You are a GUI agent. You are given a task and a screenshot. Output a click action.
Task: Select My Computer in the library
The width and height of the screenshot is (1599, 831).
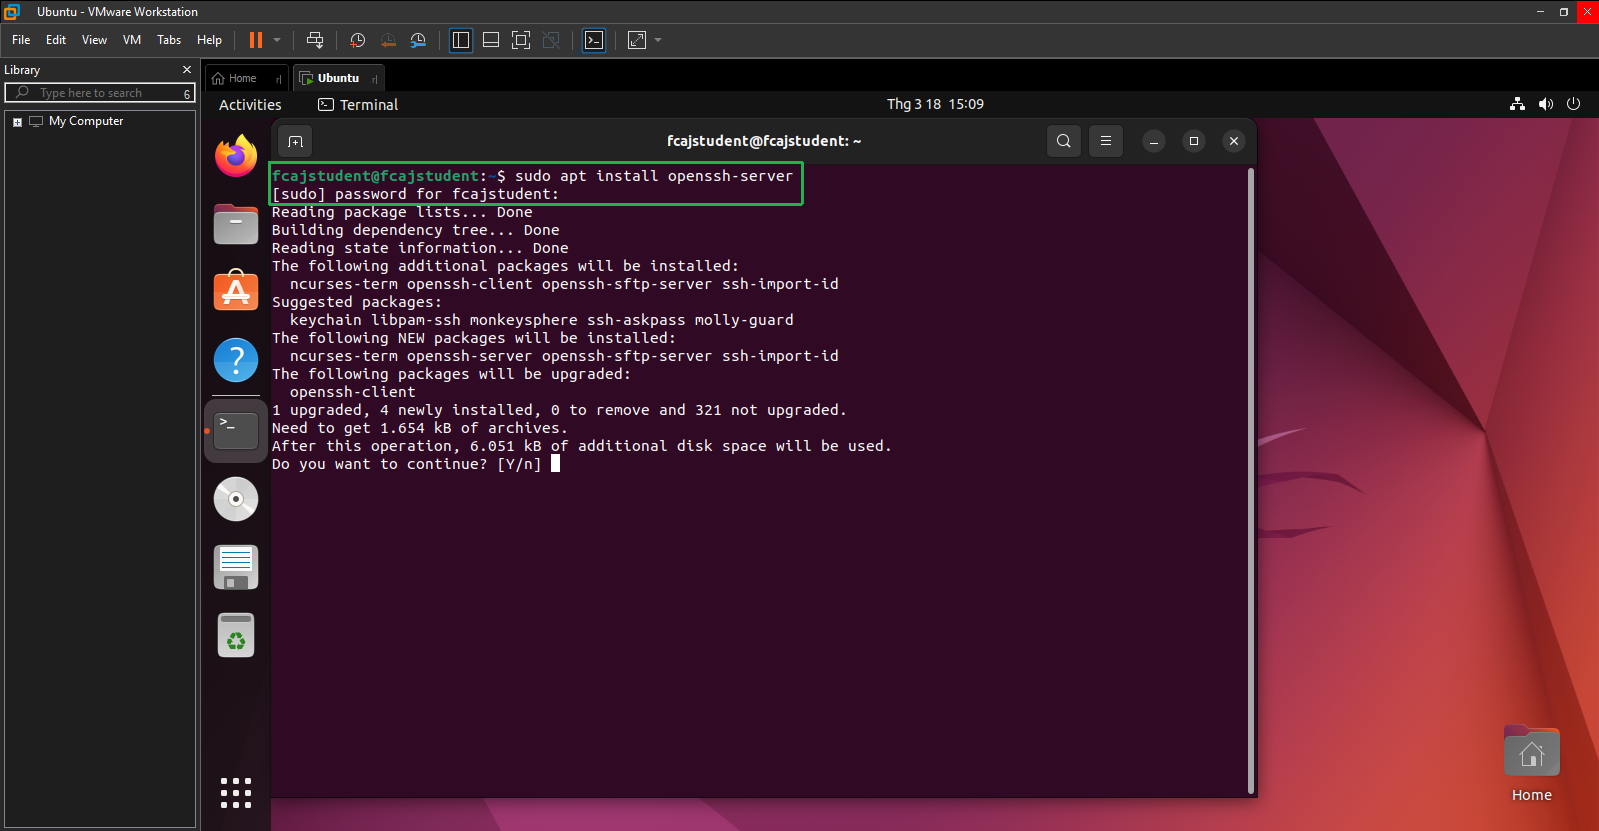pyautogui.click(x=86, y=121)
